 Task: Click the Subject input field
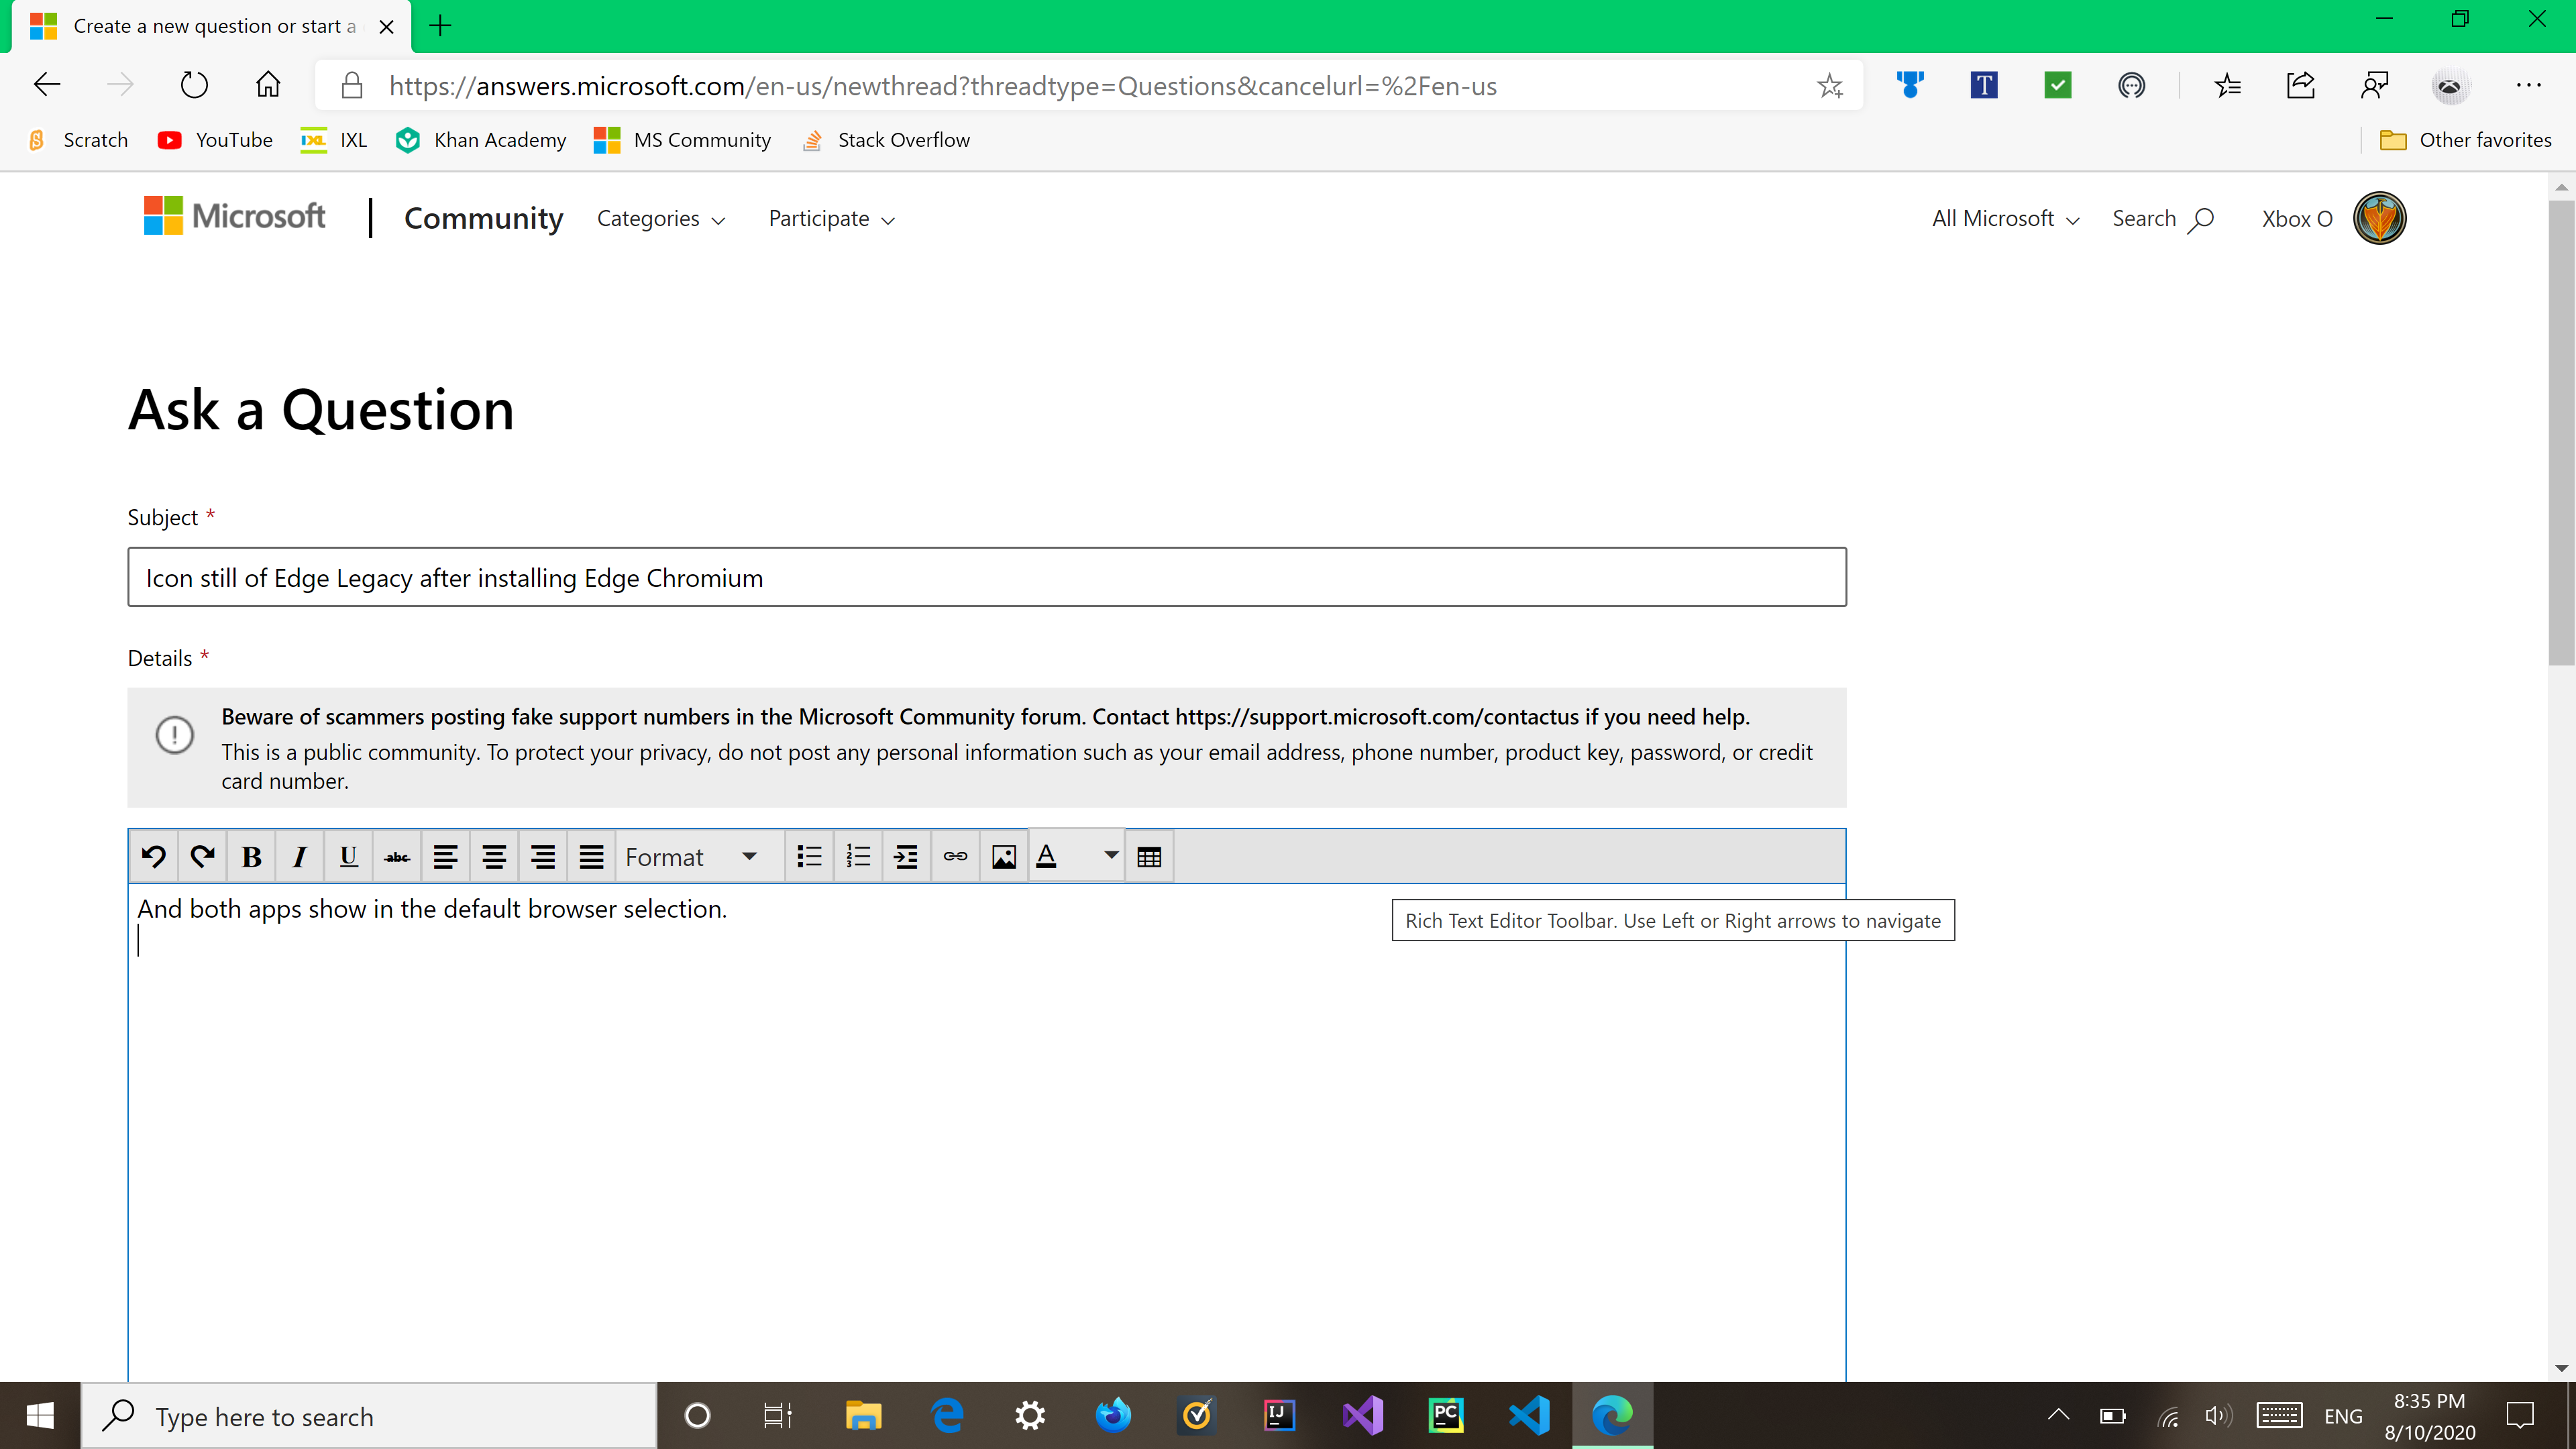(x=985, y=577)
